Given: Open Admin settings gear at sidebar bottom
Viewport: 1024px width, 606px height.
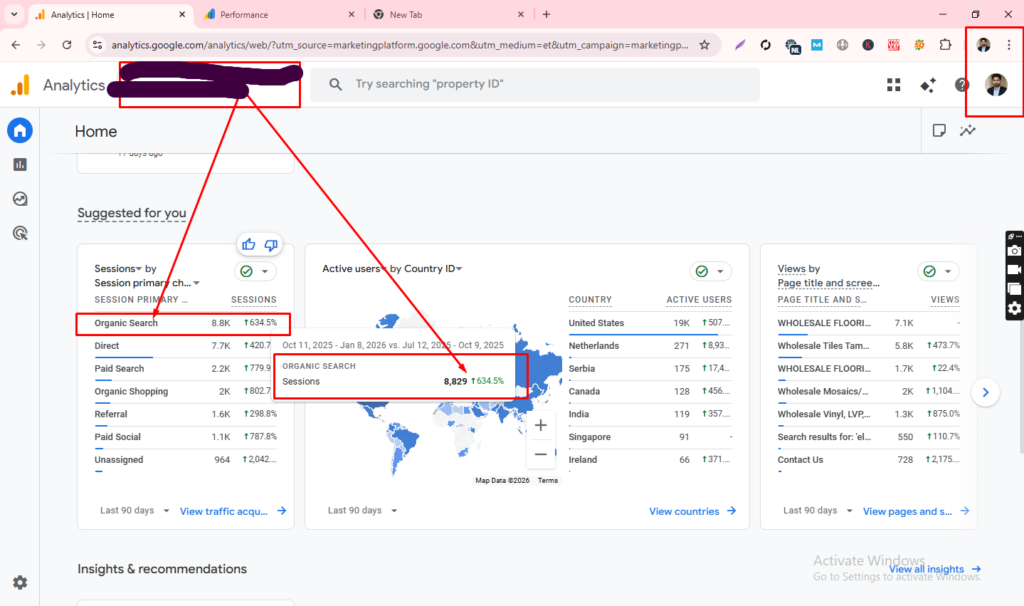Looking at the screenshot, I should [x=20, y=582].
